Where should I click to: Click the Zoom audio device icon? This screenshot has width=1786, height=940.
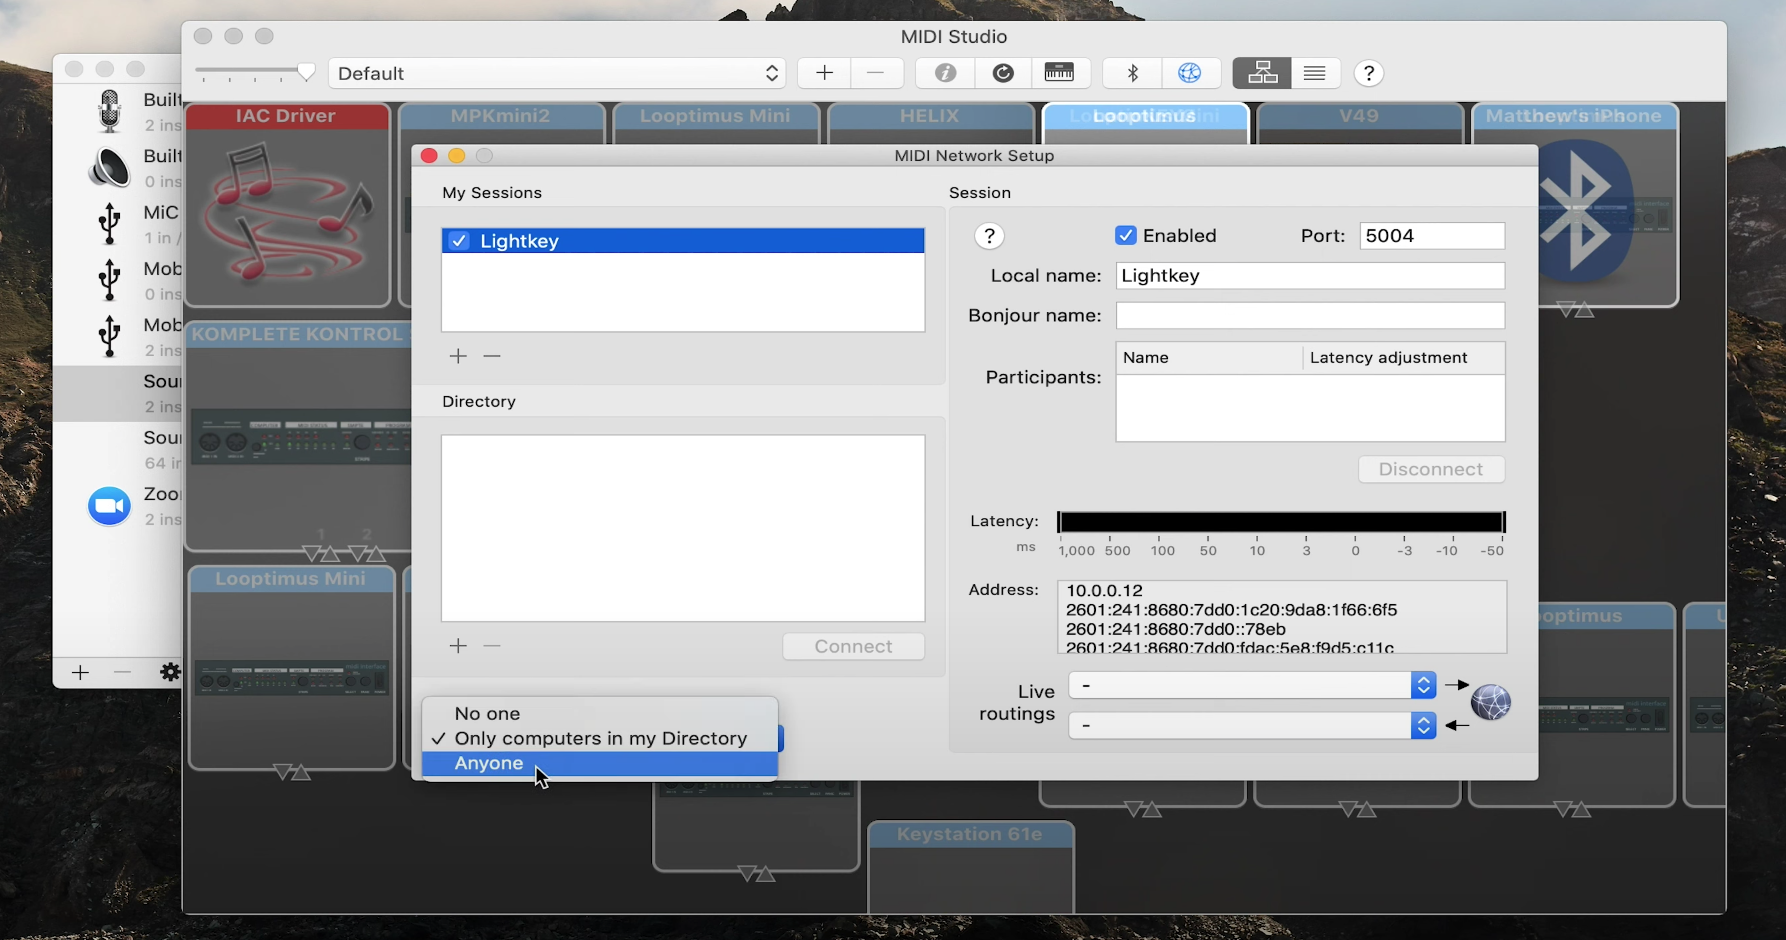pyautogui.click(x=109, y=506)
